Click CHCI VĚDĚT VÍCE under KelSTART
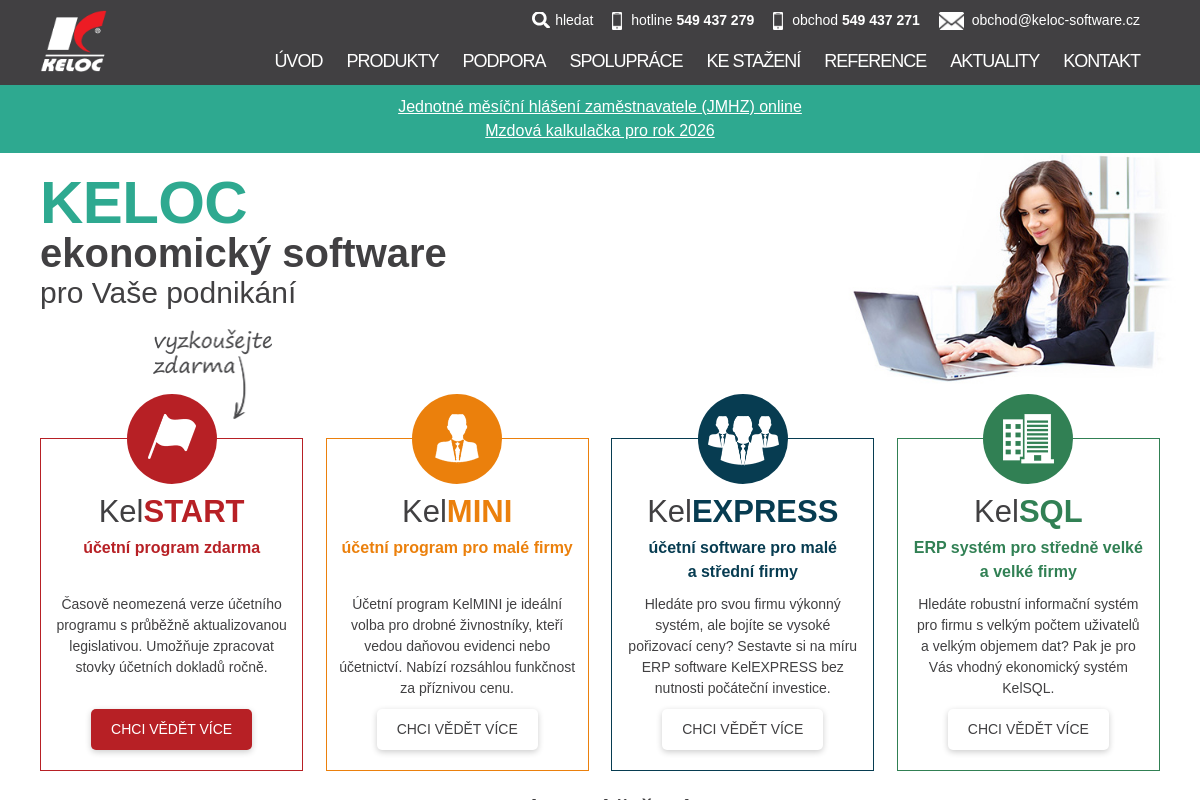Image resolution: width=1200 pixels, height=800 pixels. coord(171,729)
